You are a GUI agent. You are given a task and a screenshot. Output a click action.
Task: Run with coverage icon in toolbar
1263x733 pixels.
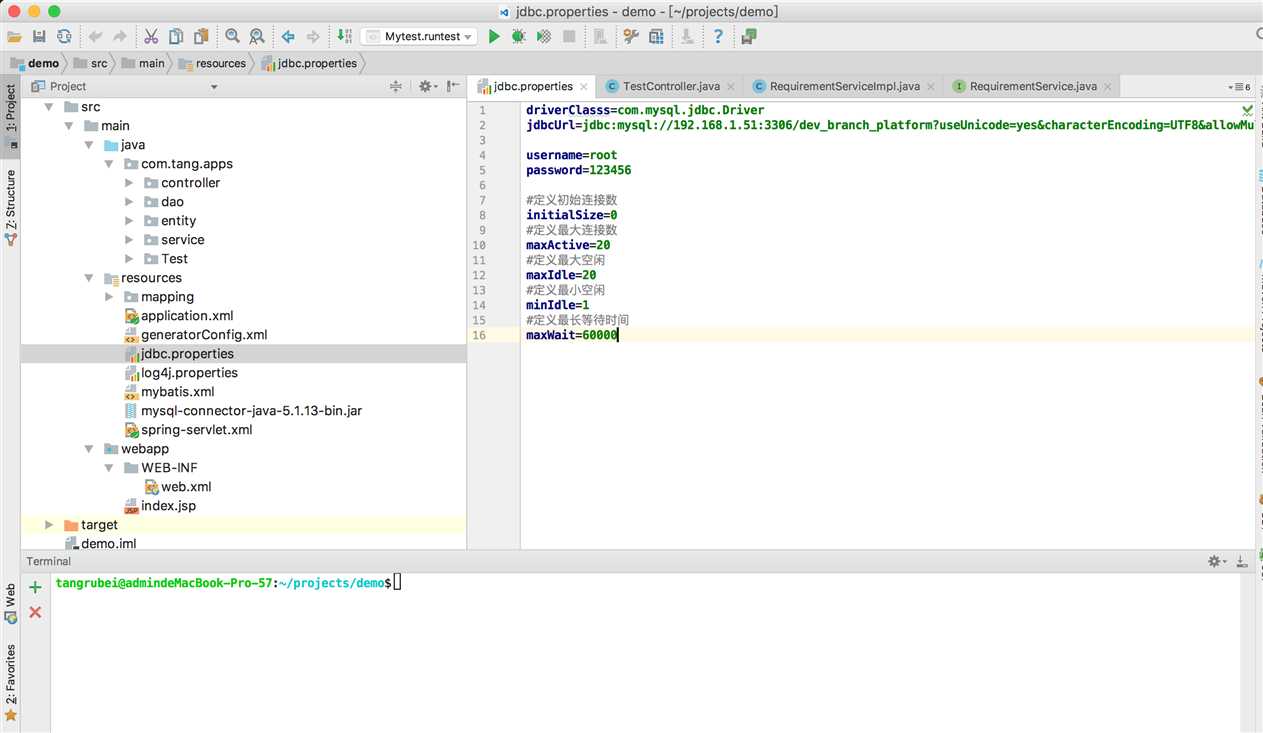pyautogui.click(x=543, y=36)
